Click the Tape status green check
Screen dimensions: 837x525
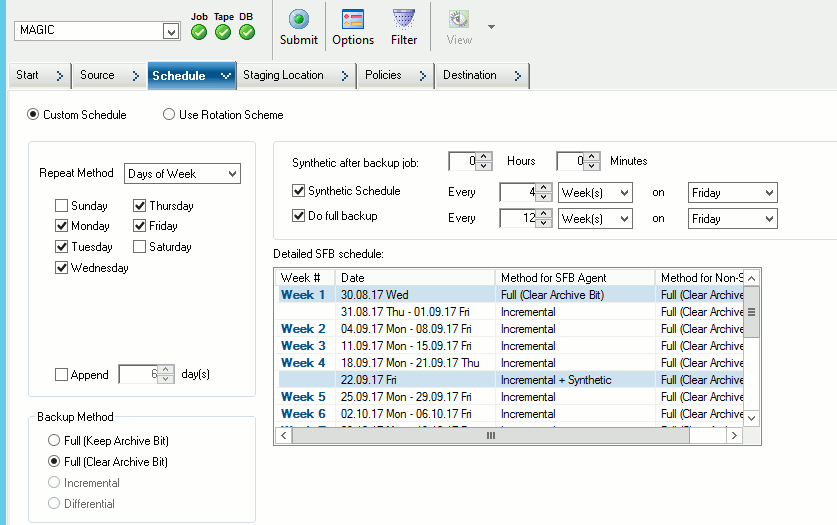click(x=223, y=33)
